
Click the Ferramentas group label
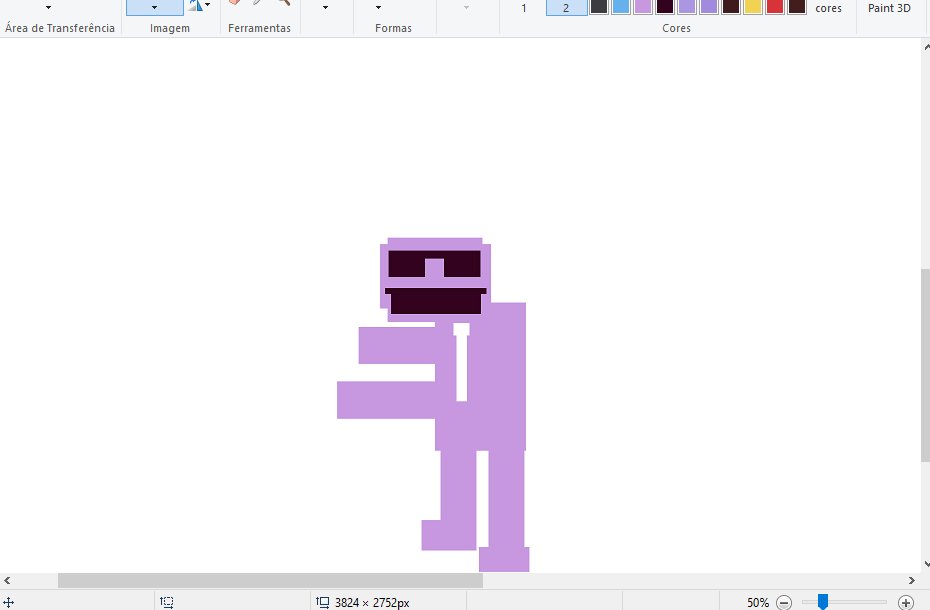[259, 28]
